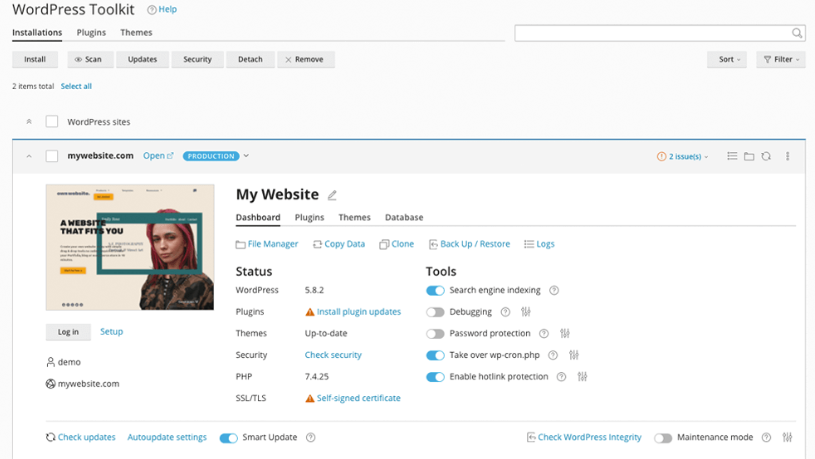Viewport: 815px width, 459px height.
Task: Expand the Filter dropdown
Action: click(x=780, y=59)
